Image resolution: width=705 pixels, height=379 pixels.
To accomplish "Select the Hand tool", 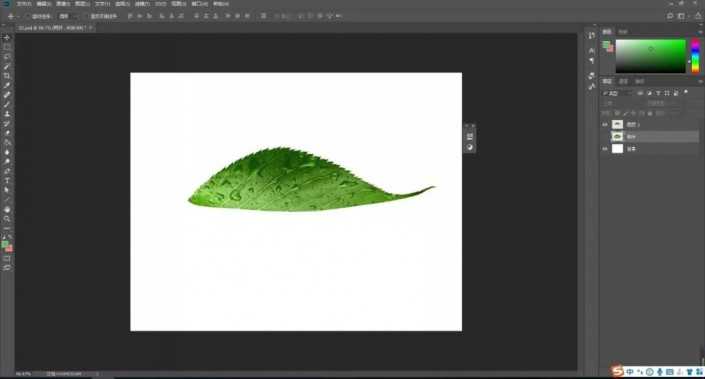I will 7,209.
